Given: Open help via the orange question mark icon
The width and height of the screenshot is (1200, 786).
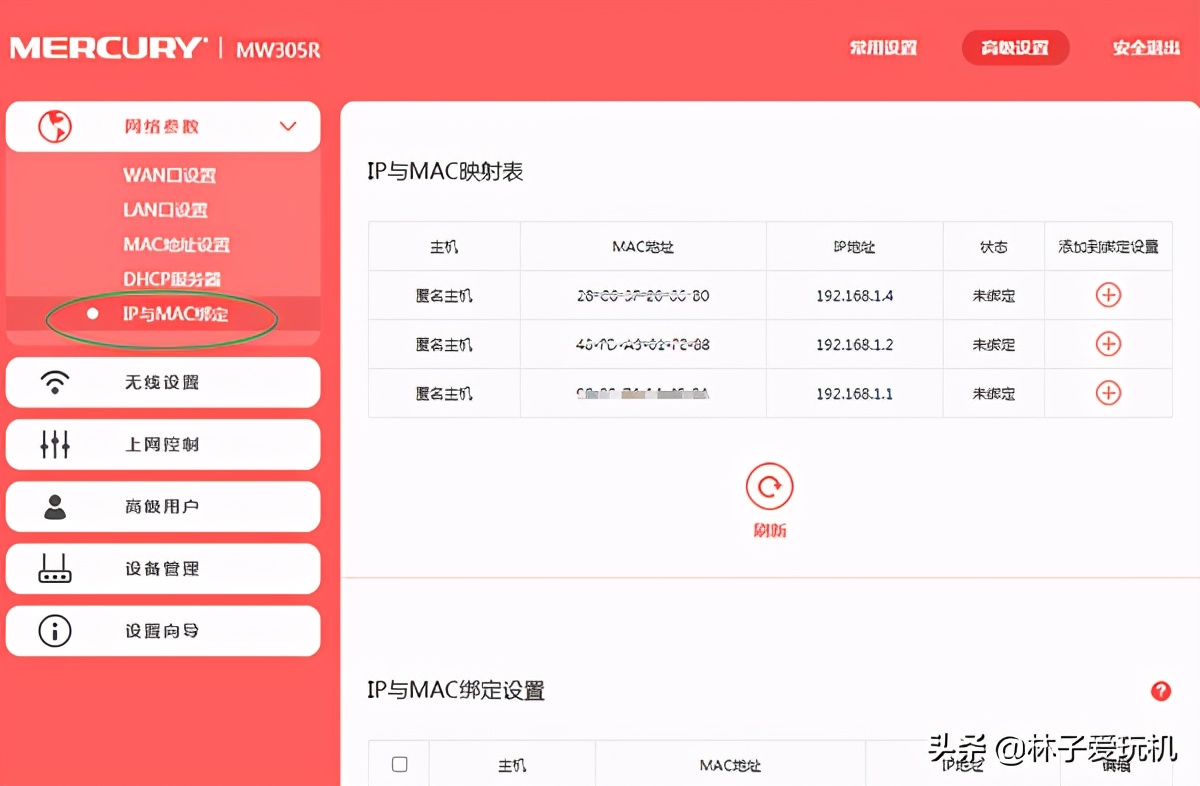Looking at the screenshot, I should [1160, 691].
